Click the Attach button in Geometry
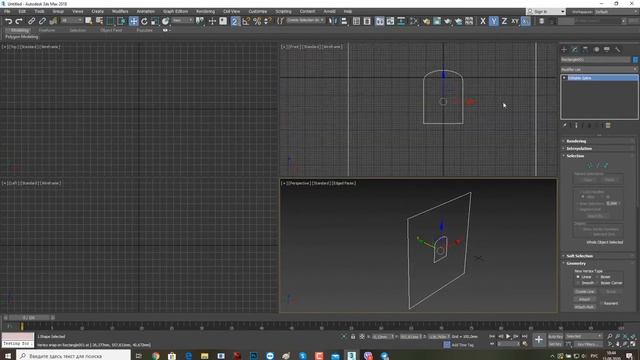This screenshot has width=640, height=360. point(584,299)
